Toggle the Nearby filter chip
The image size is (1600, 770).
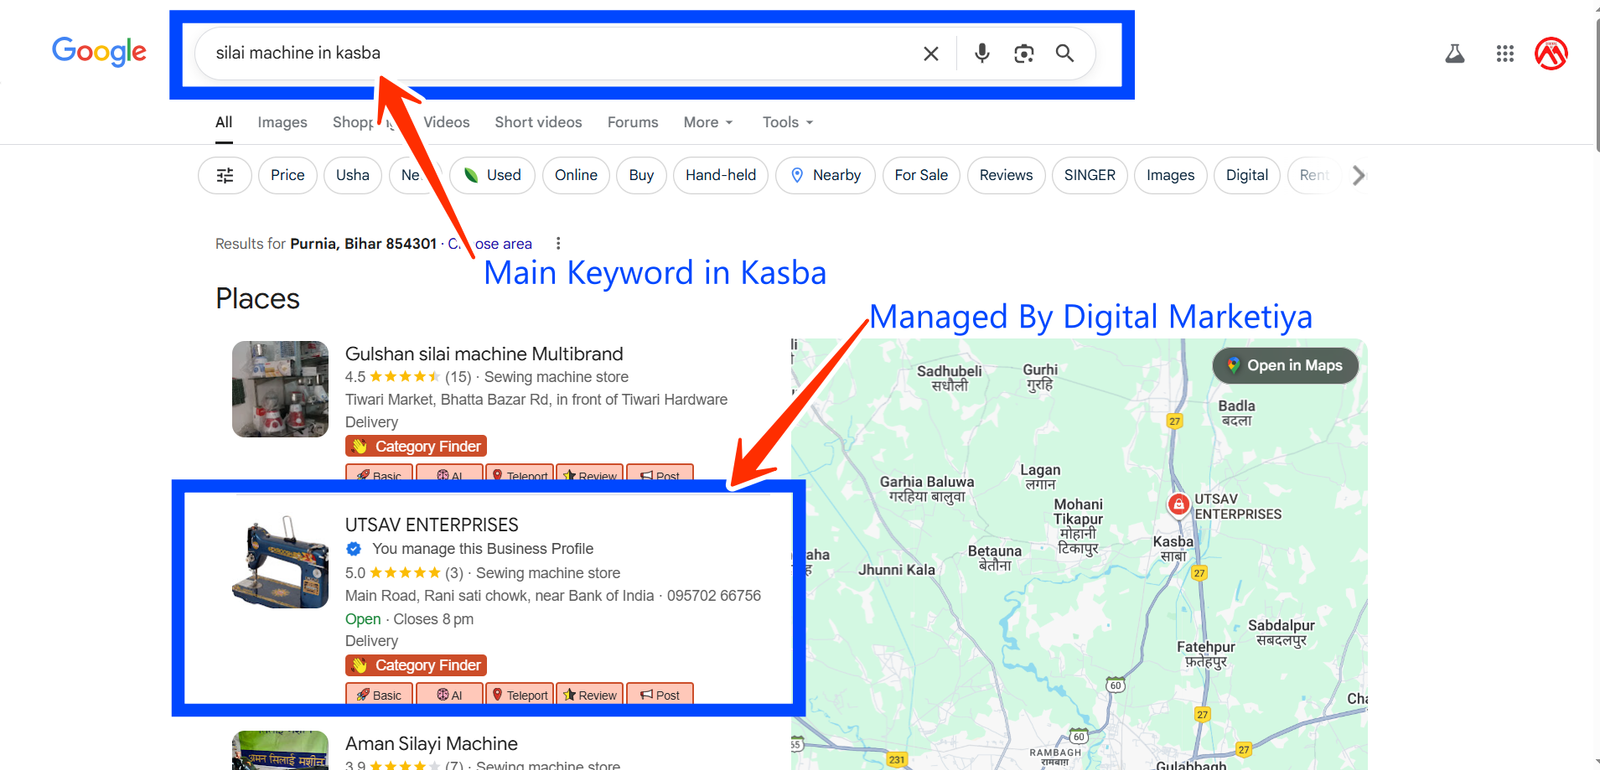click(825, 175)
